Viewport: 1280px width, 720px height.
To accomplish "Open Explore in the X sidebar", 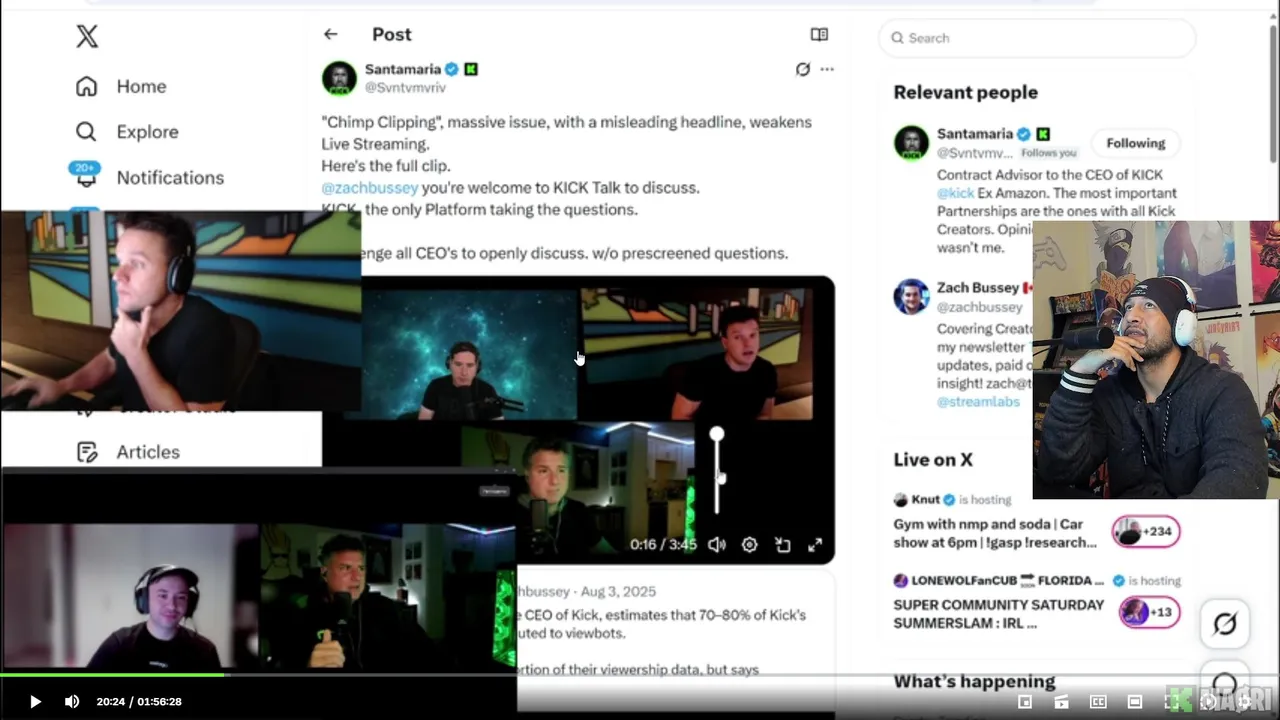I will tap(127, 132).
